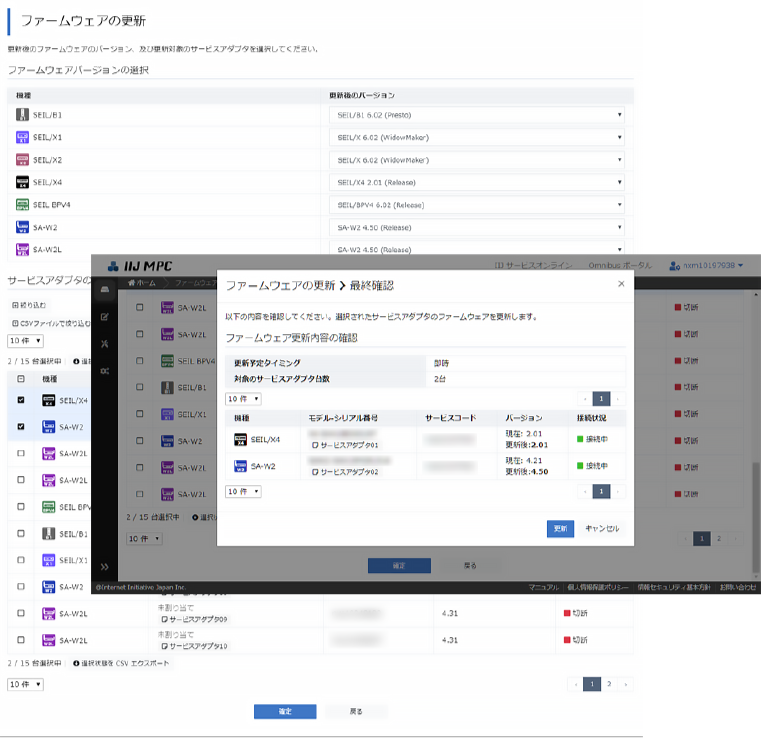Open the SEIL/X4 2.01 (Release) version dropdown
The image size is (761, 738).
tap(479, 182)
